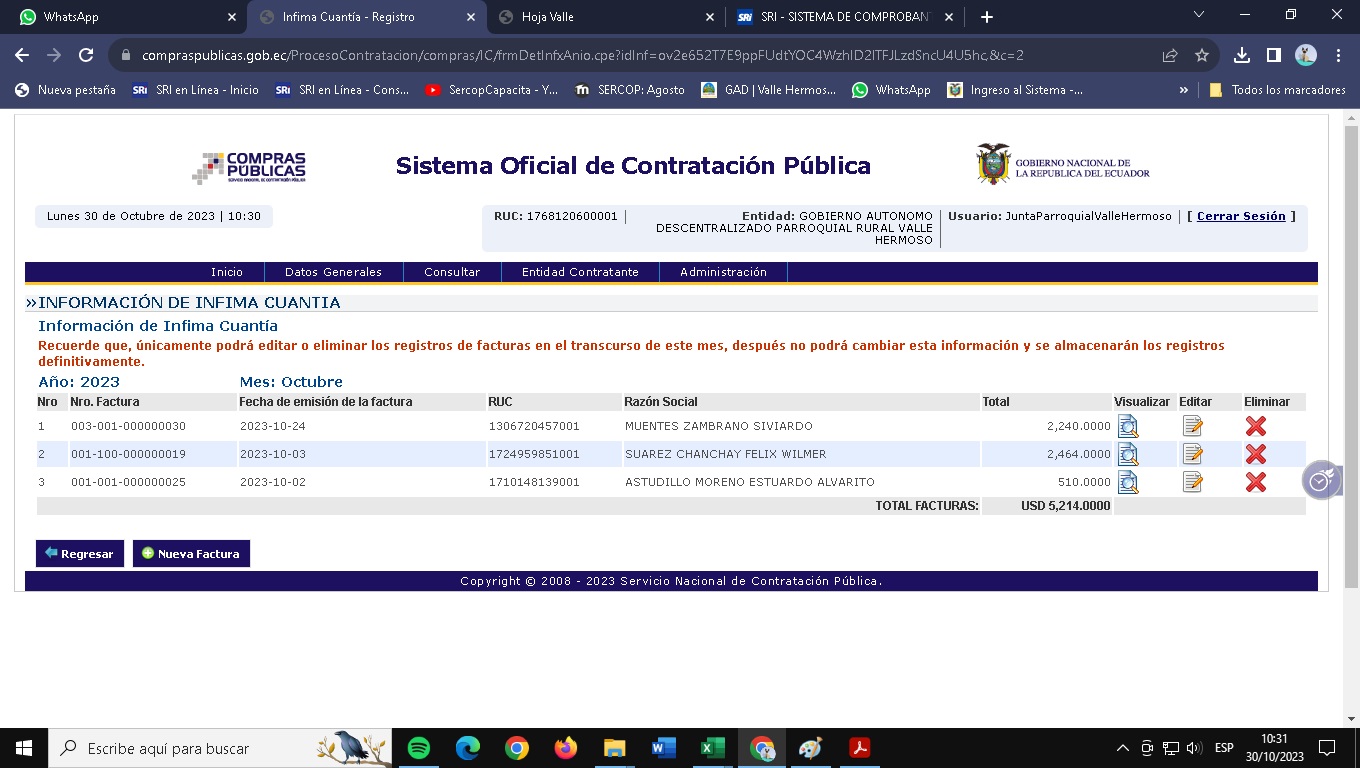Image resolution: width=1360 pixels, height=768 pixels.
Task: Add a Nueva Factura
Action: coord(191,554)
